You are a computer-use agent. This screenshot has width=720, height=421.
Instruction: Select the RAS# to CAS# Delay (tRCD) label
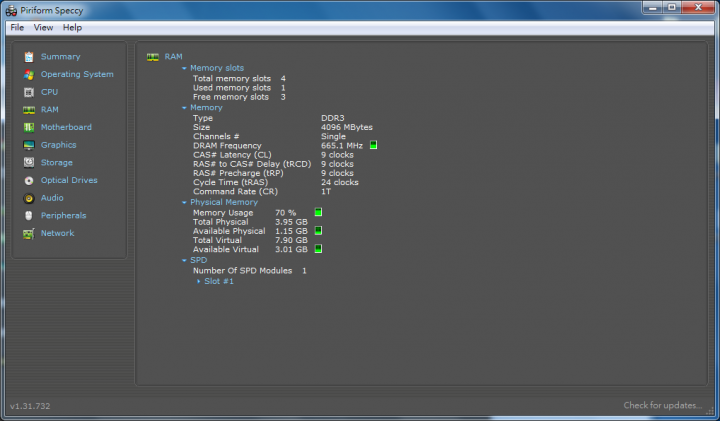pos(252,164)
